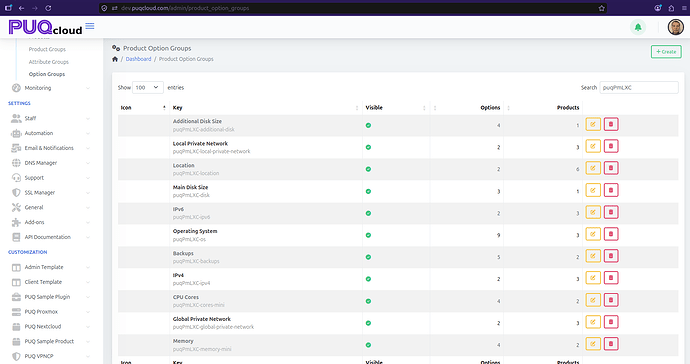This screenshot has width=690, height=364.
Task: Open Admin Template menu item
Action: 51,267
